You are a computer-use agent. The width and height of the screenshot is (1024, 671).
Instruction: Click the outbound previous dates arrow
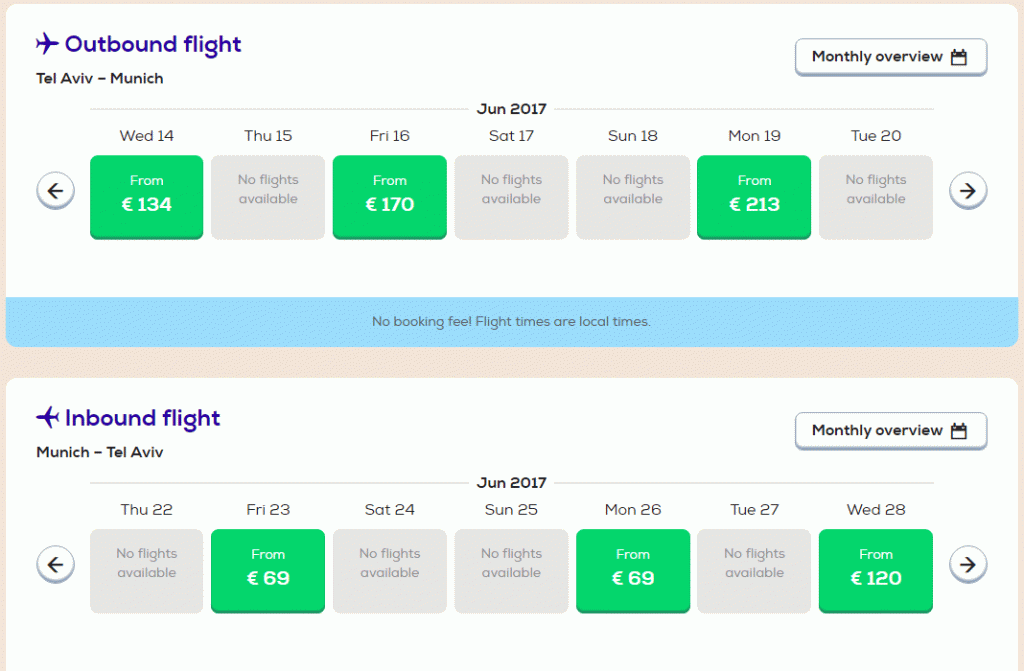(x=56, y=191)
